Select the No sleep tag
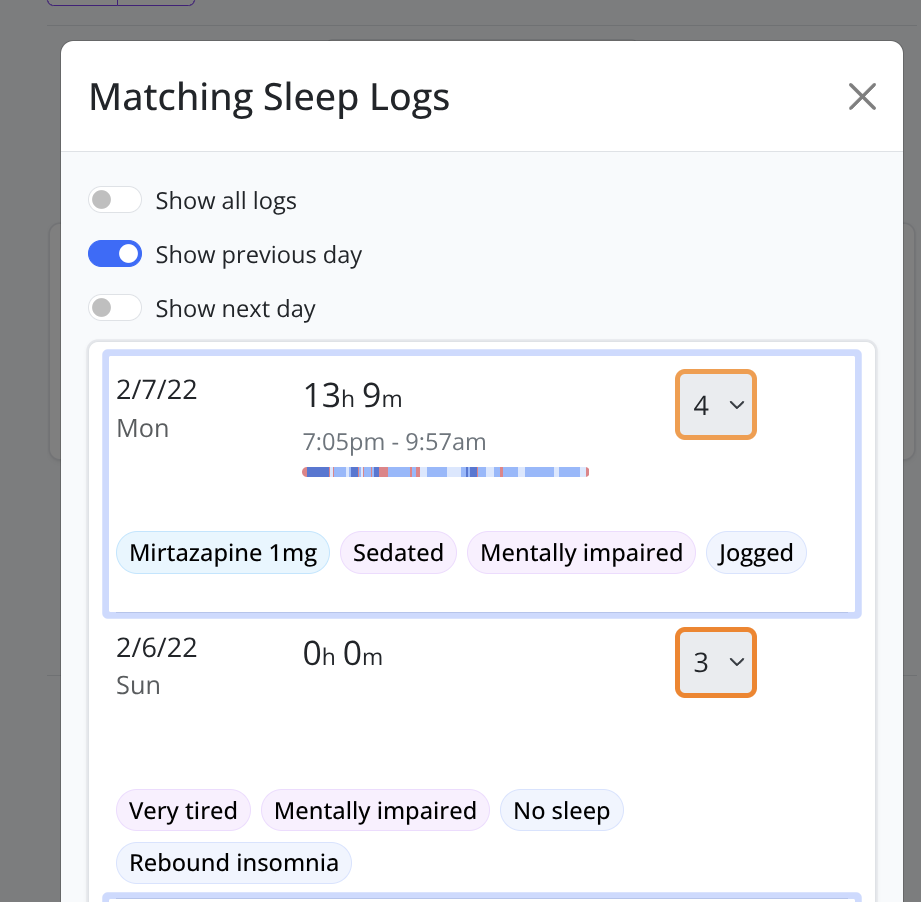 tap(561, 810)
